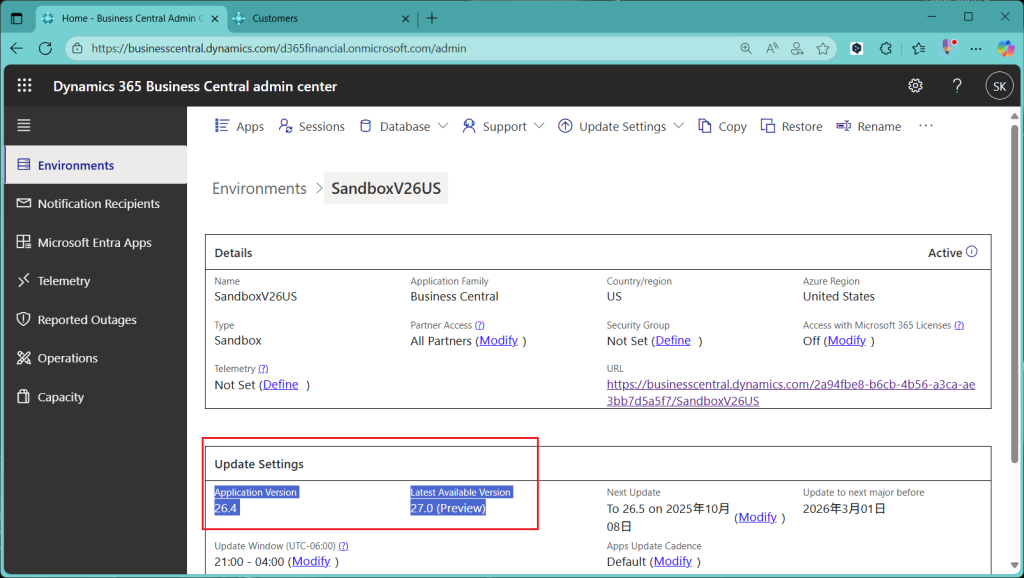Click Modify next to Partner Access
This screenshot has width=1024, height=578.
point(499,340)
